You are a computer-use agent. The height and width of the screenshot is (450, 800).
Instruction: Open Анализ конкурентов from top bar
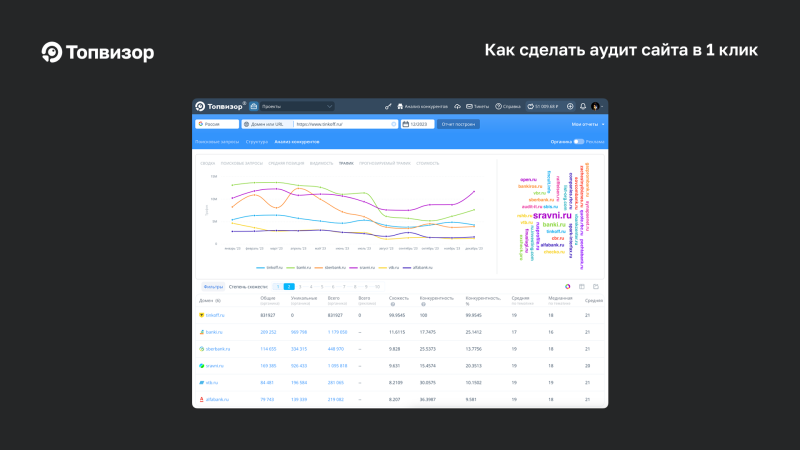[422, 106]
